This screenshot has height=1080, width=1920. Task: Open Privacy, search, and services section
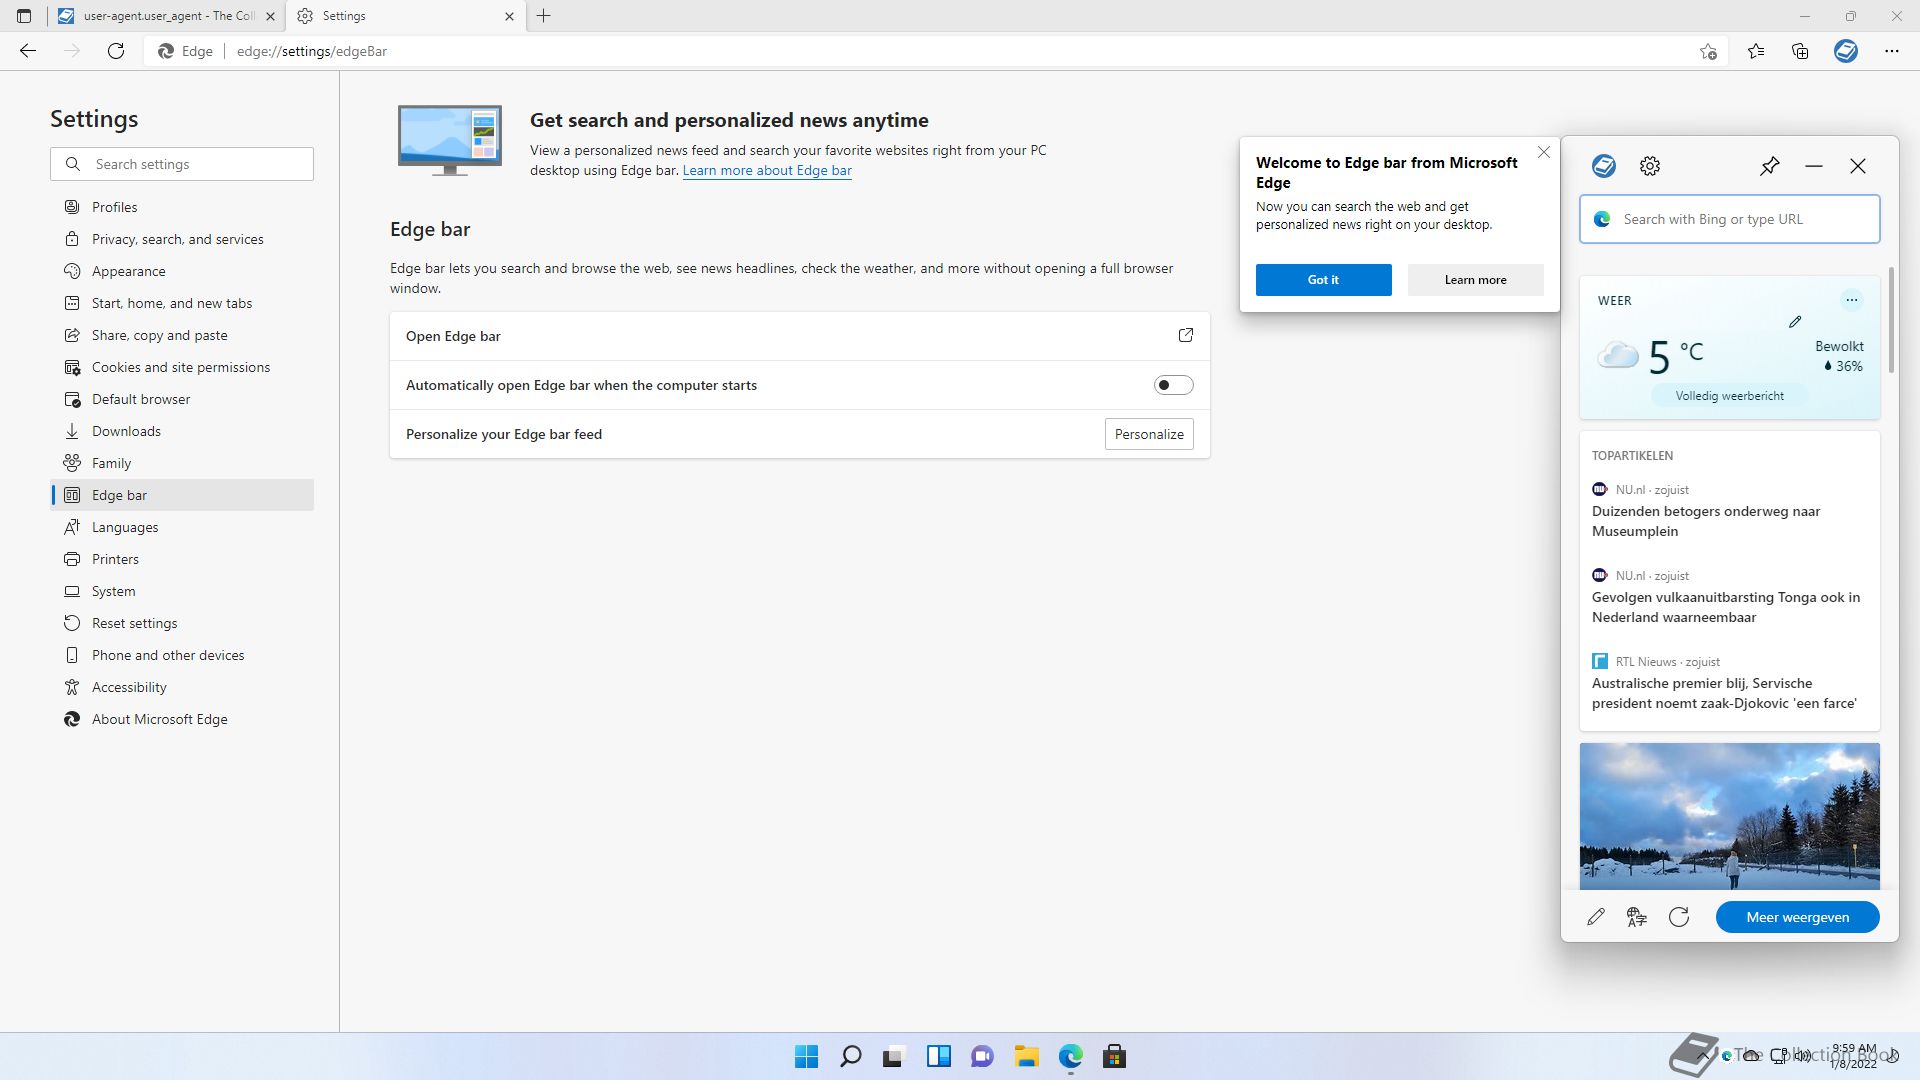coord(182,239)
